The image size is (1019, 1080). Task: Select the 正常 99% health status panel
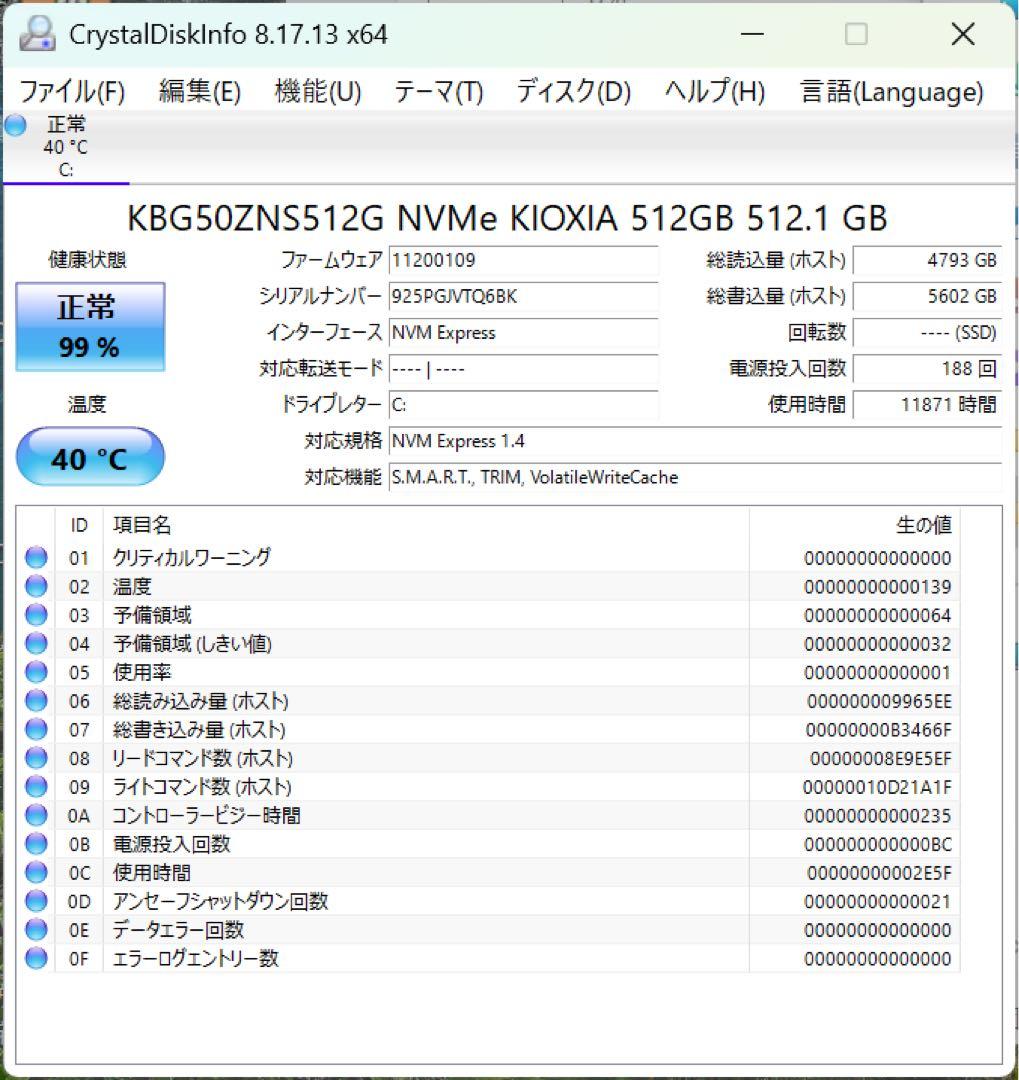89,324
